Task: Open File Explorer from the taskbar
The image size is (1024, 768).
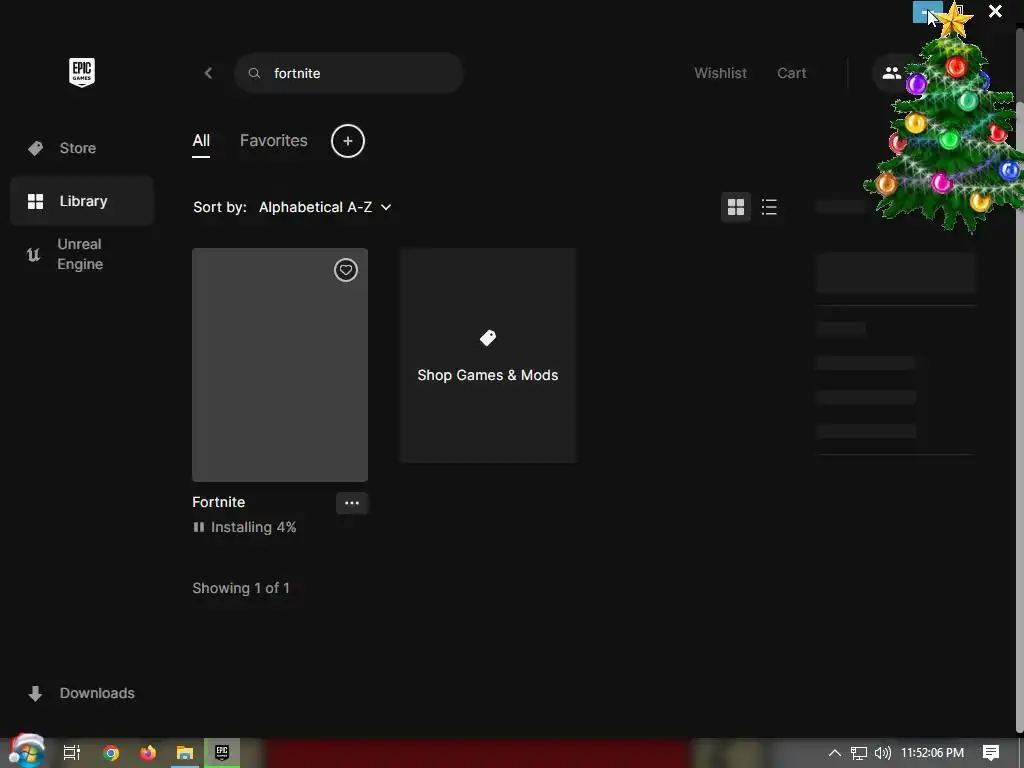Action: point(185,753)
